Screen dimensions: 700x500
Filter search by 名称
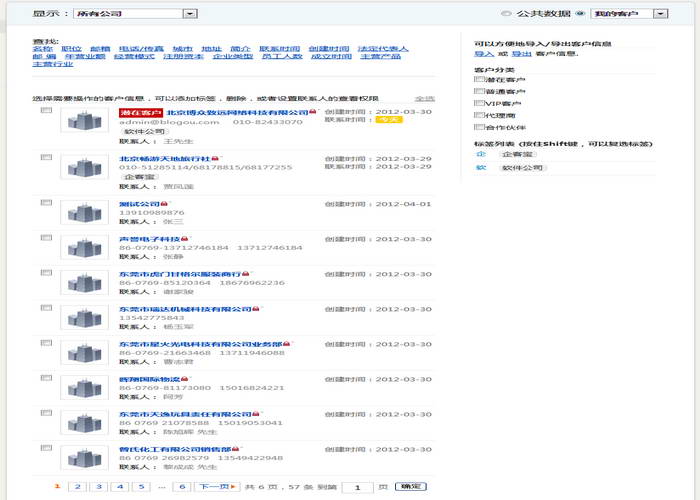[x=42, y=49]
